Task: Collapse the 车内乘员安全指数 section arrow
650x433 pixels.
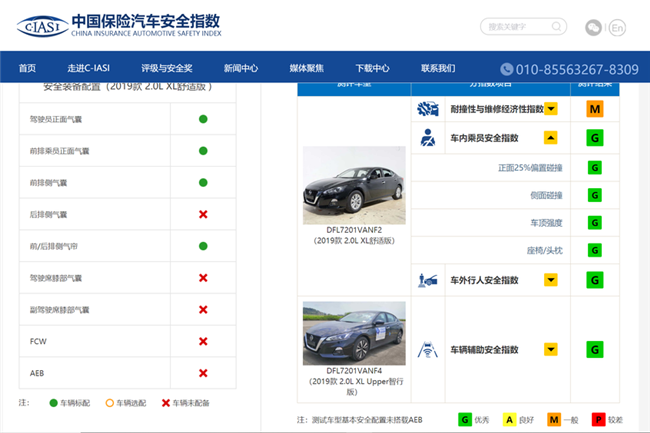Action: coord(551,138)
